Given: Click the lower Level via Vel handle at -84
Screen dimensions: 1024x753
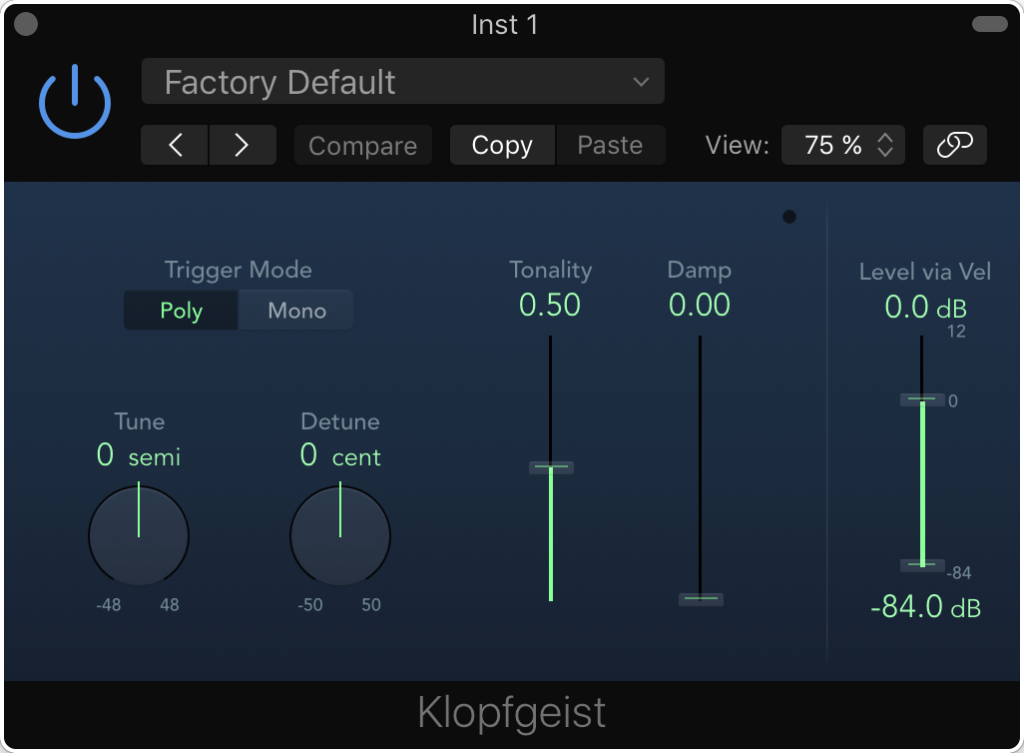Looking at the screenshot, I should pyautogui.click(x=922, y=565).
